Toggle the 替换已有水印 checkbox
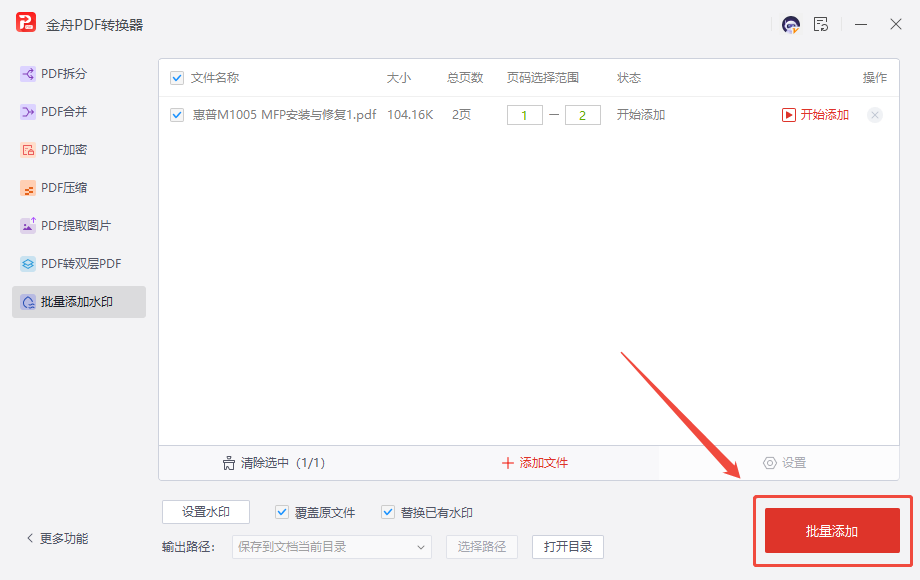The width and height of the screenshot is (920, 580). tap(388, 512)
